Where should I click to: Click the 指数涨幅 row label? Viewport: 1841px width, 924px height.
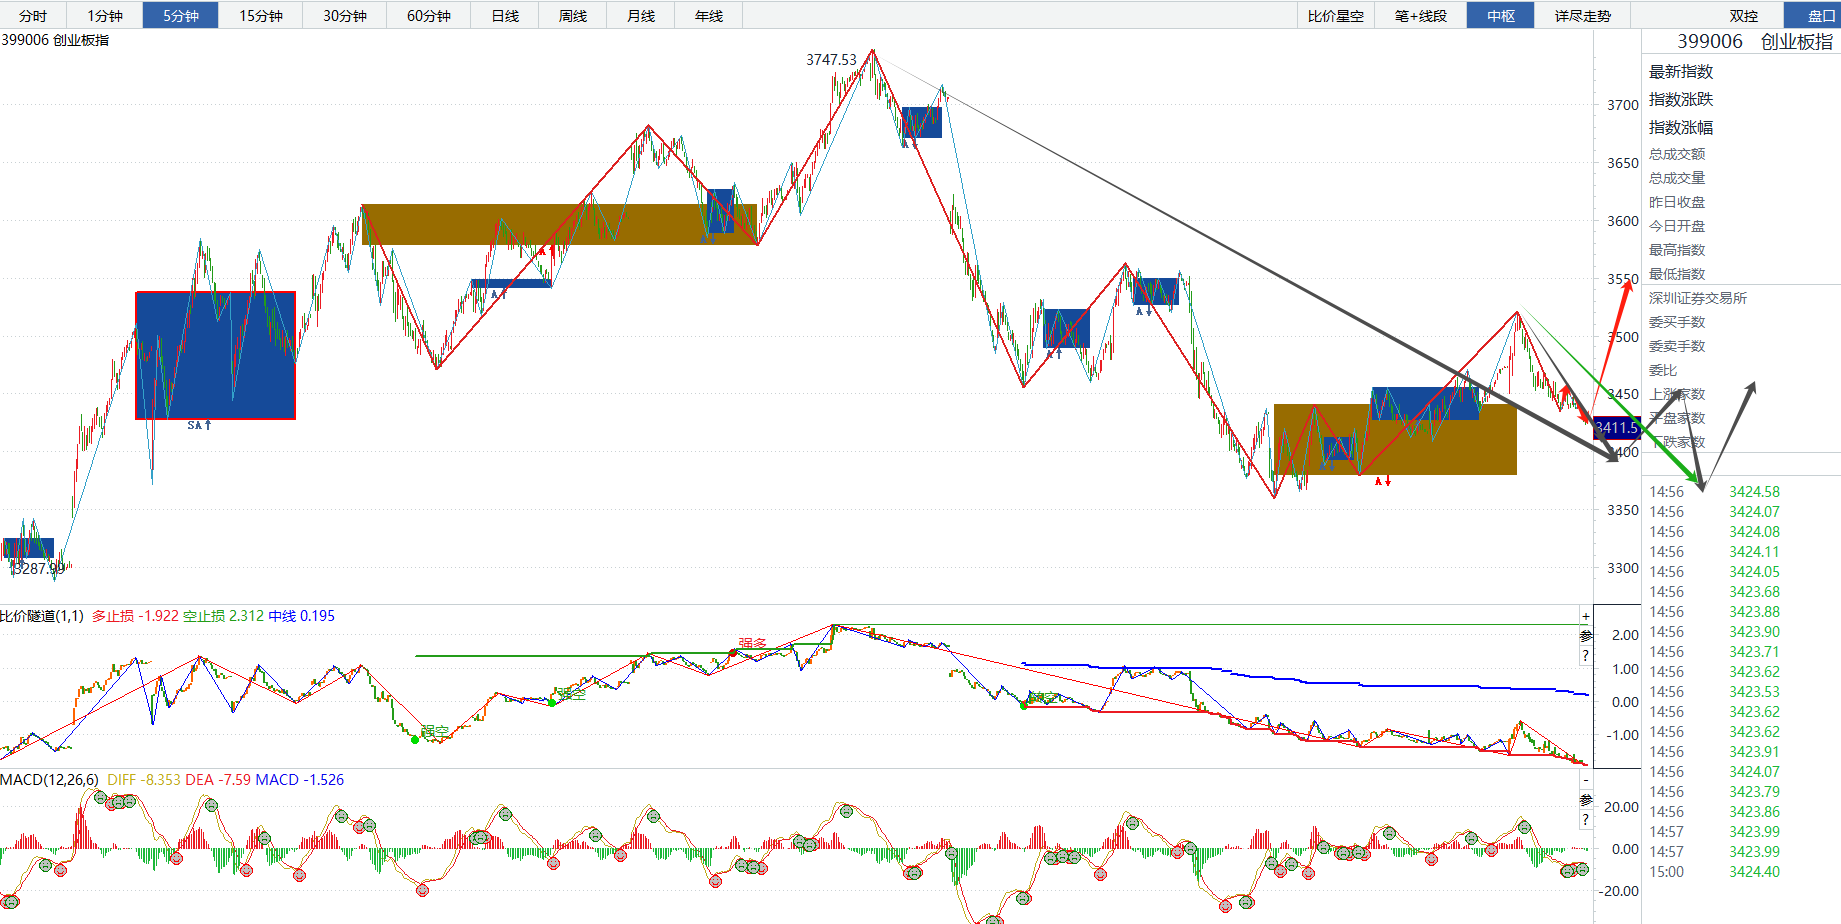pyautogui.click(x=1681, y=128)
